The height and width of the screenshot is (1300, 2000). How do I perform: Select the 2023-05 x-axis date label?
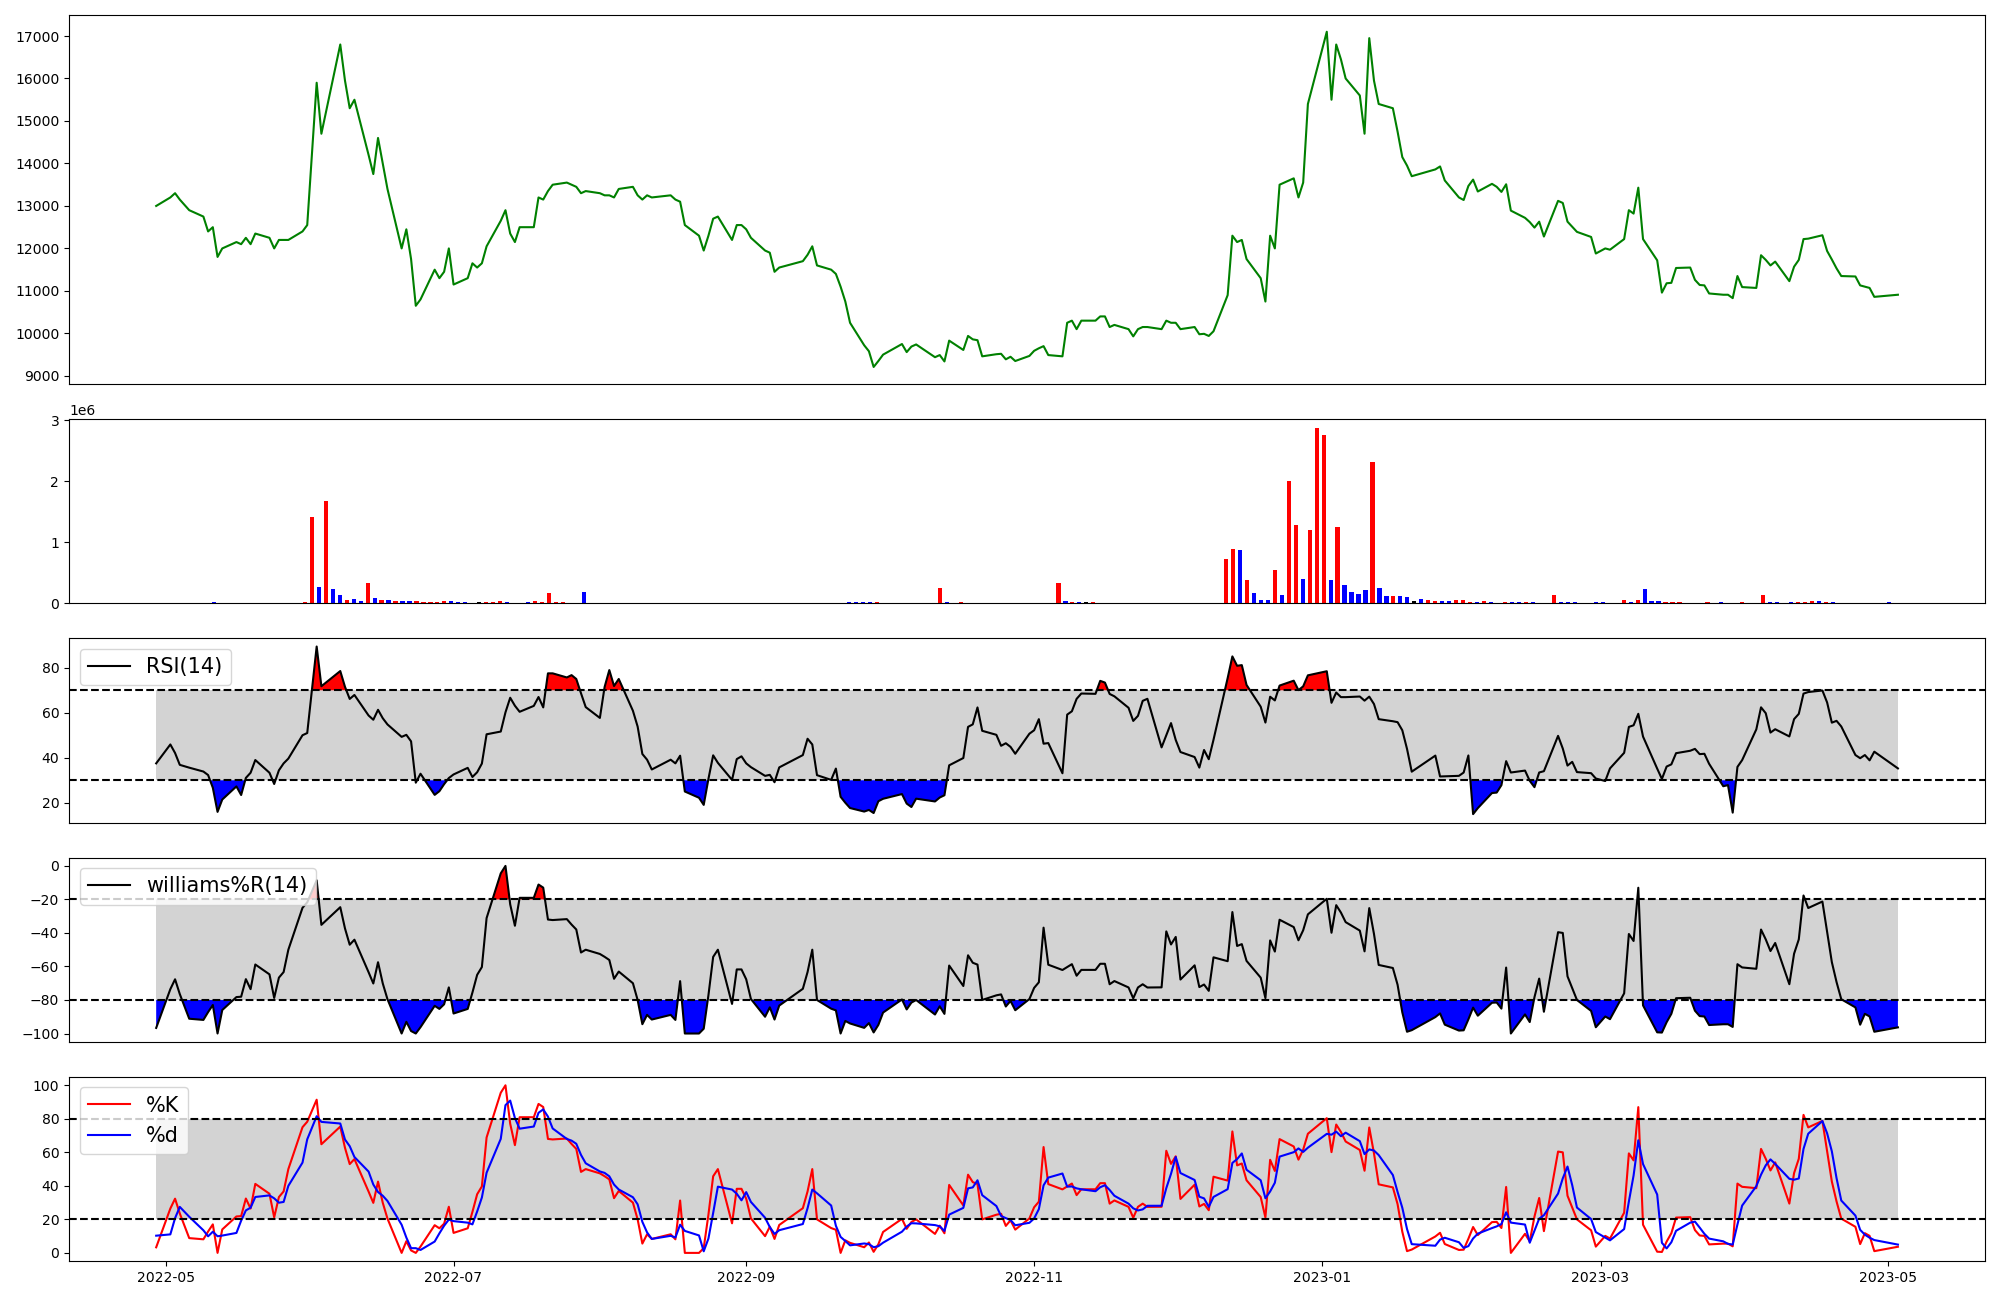click(1888, 1277)
